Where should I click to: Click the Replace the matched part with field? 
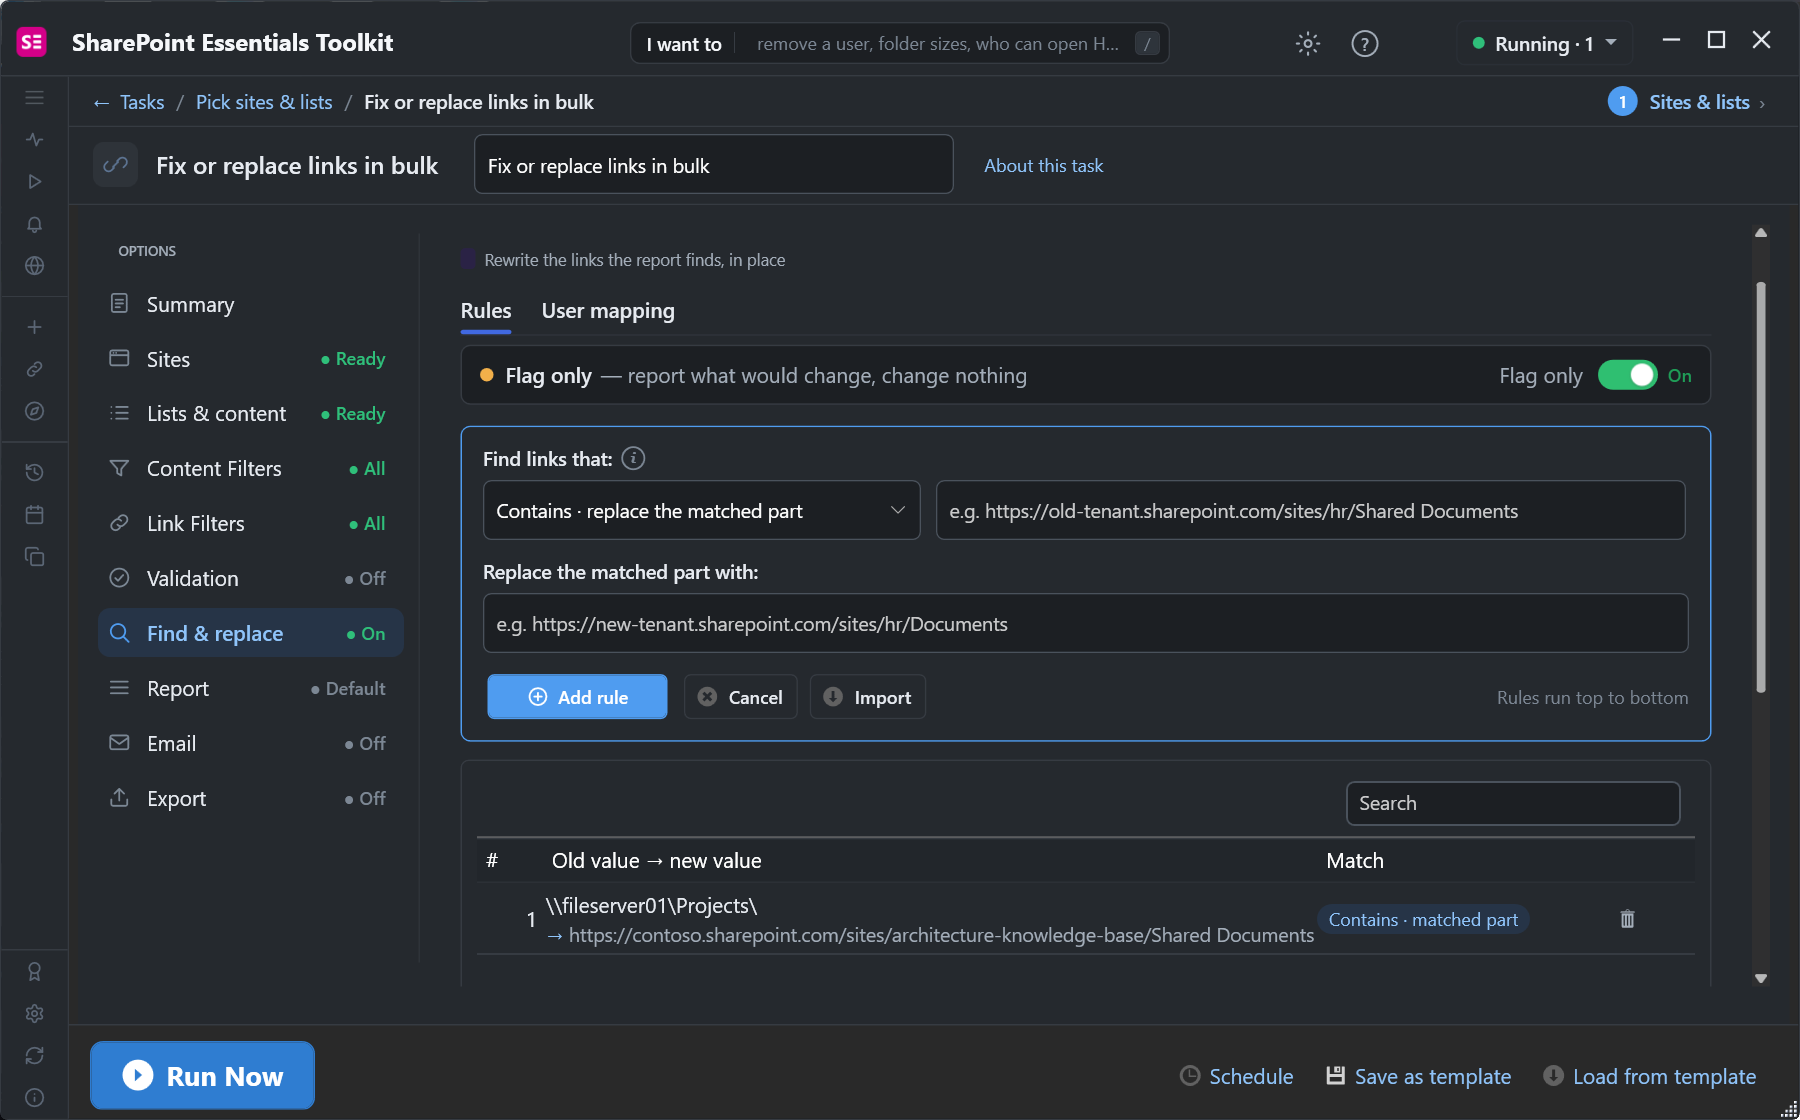[1085, 624]
